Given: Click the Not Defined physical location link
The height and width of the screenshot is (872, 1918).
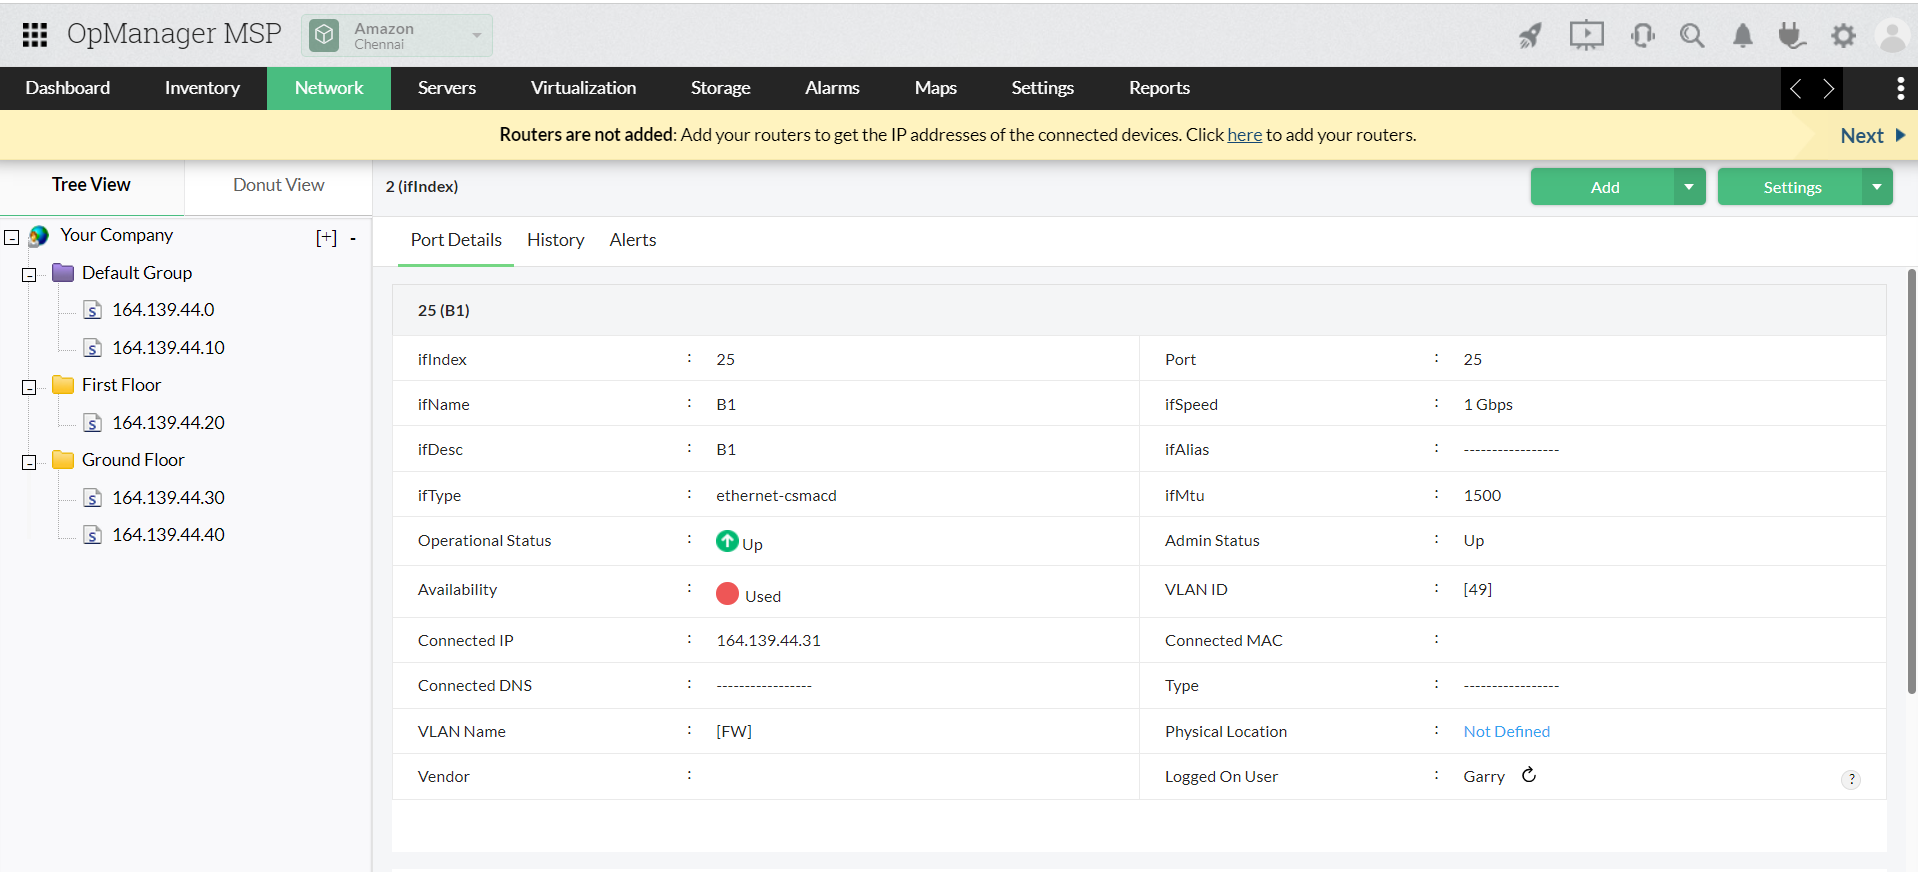Looking at the screenshot, I should click(1506, 731).
